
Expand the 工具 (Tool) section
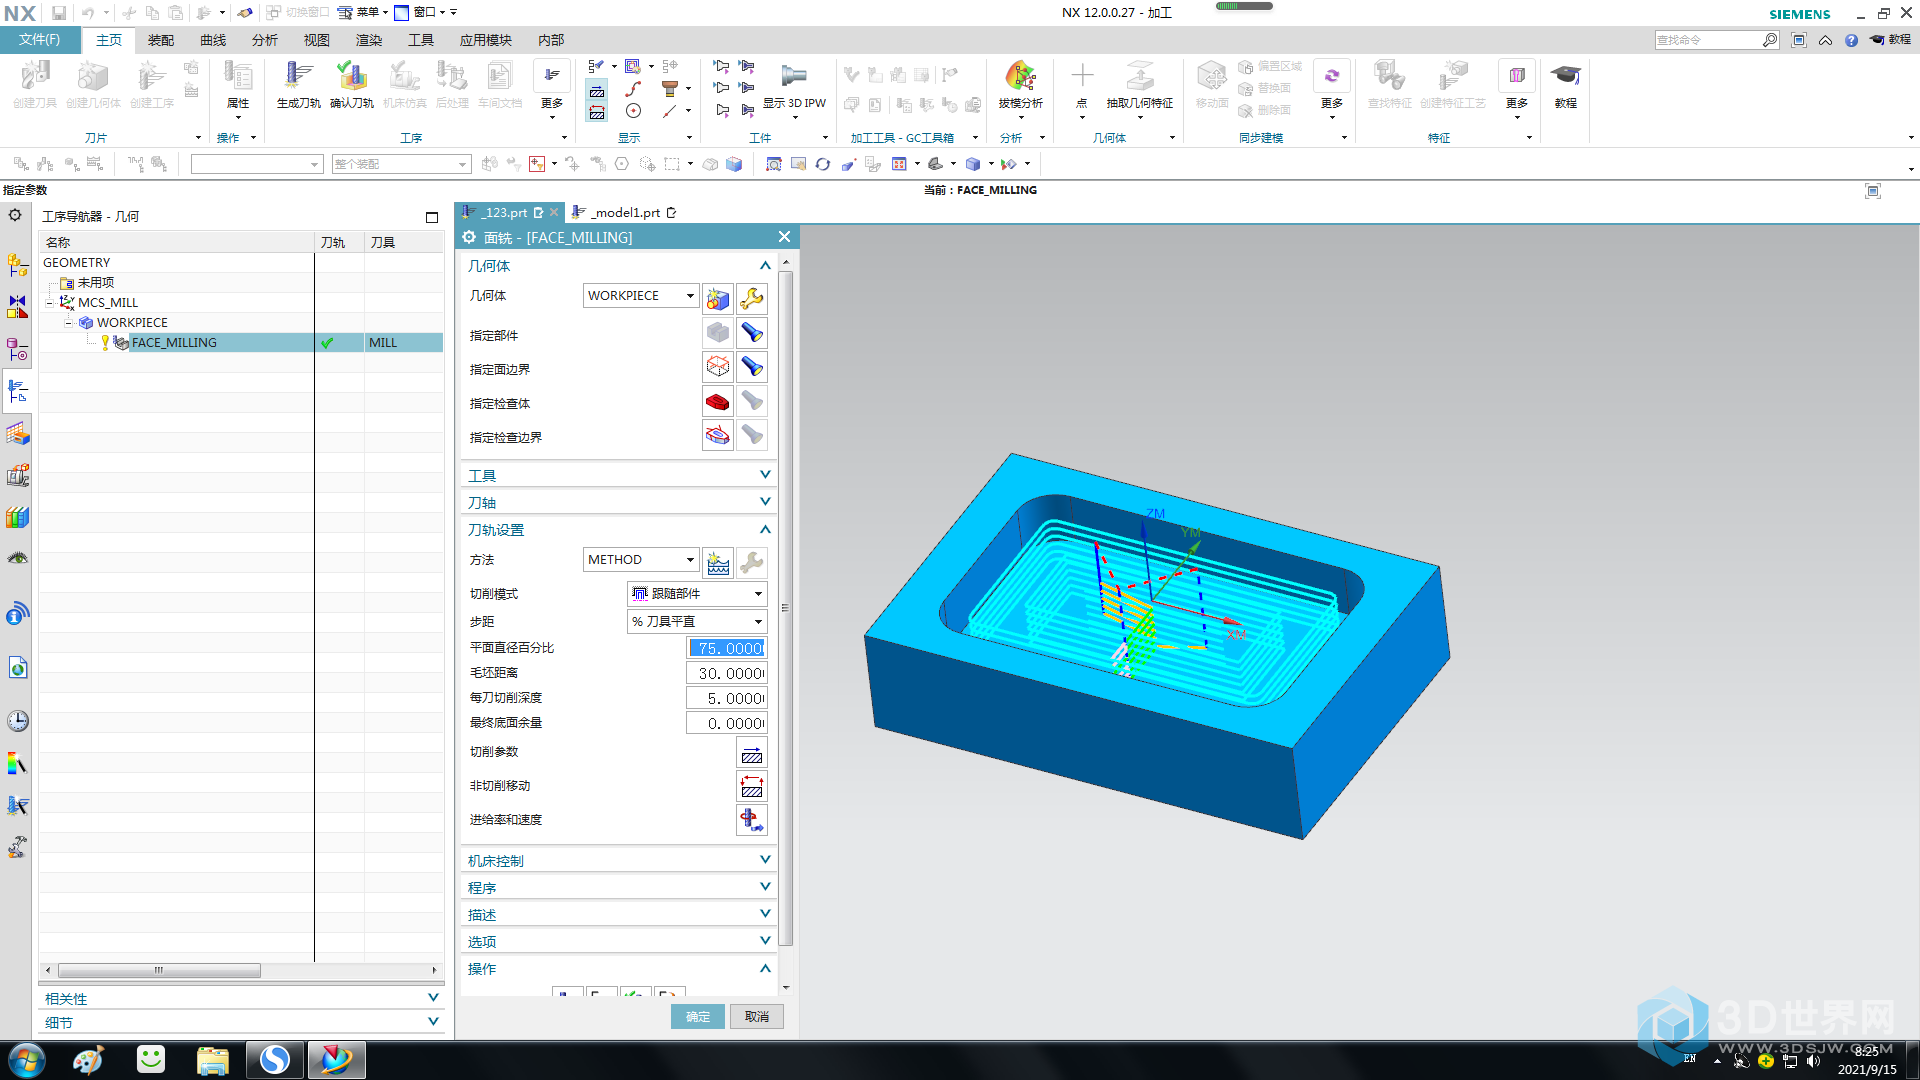617,476
